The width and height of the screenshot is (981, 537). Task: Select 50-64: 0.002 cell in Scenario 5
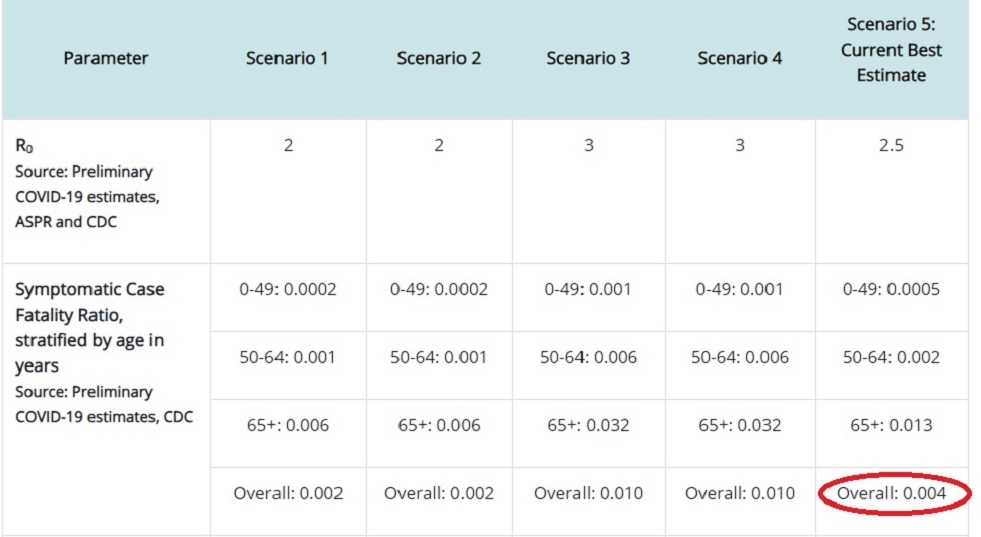(891, 357)
